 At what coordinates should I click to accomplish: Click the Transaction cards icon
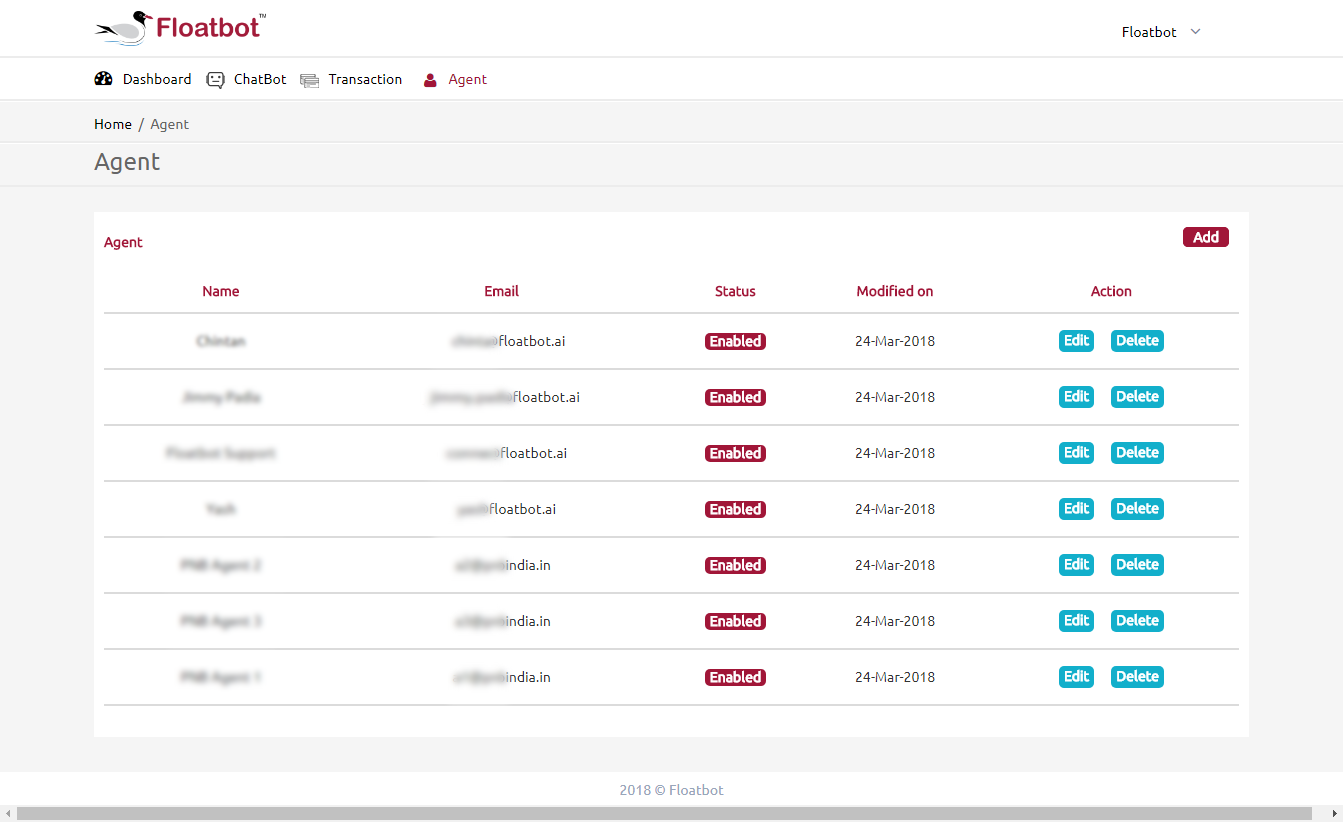(310, 80)
